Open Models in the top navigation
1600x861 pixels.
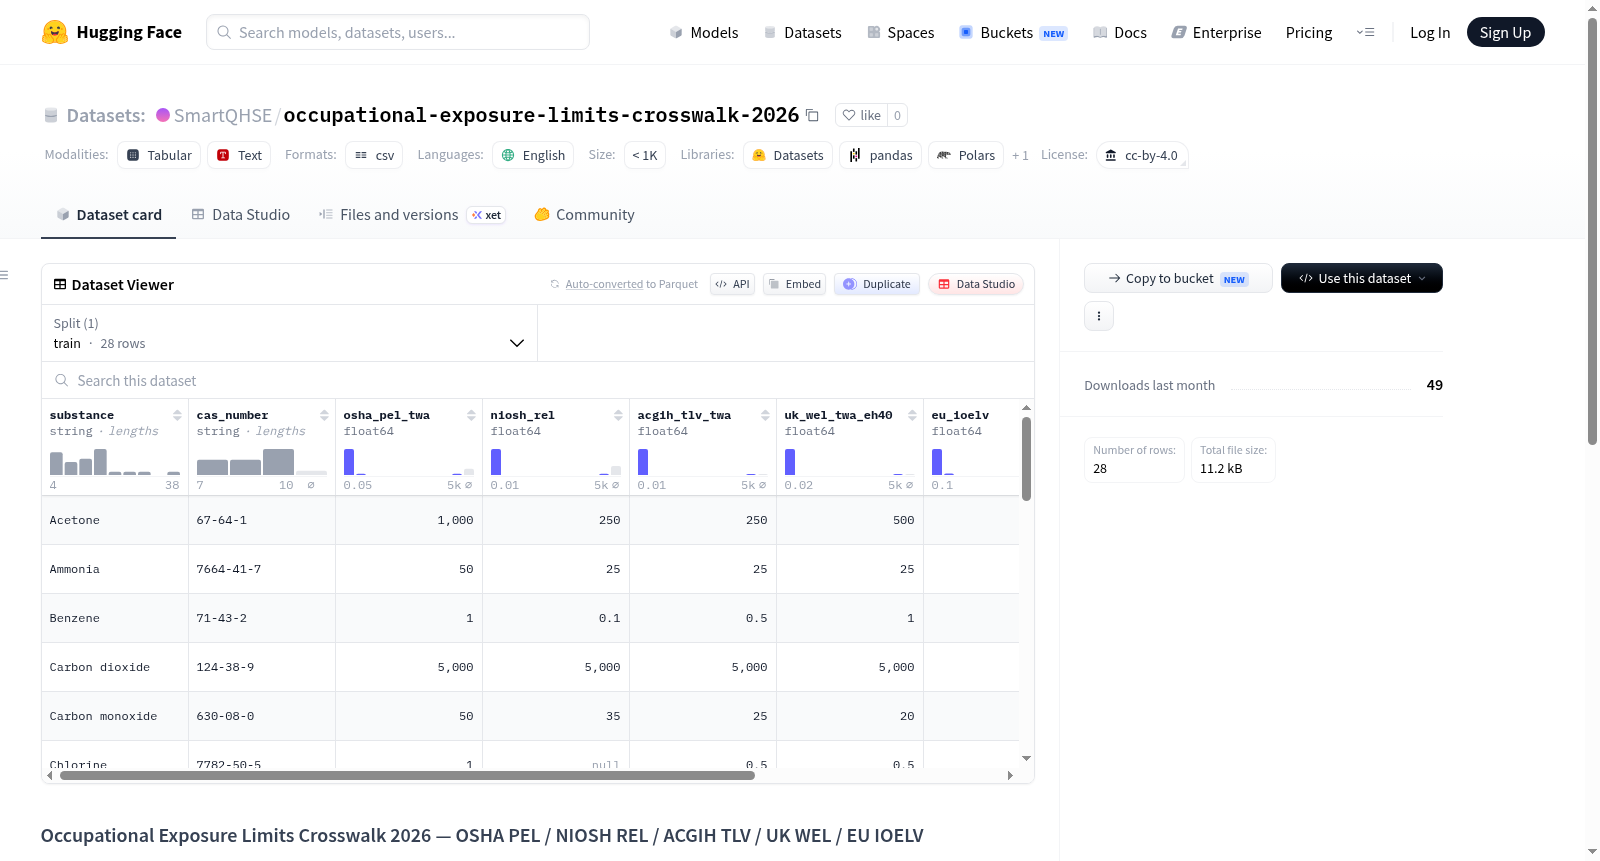point(703,33)
